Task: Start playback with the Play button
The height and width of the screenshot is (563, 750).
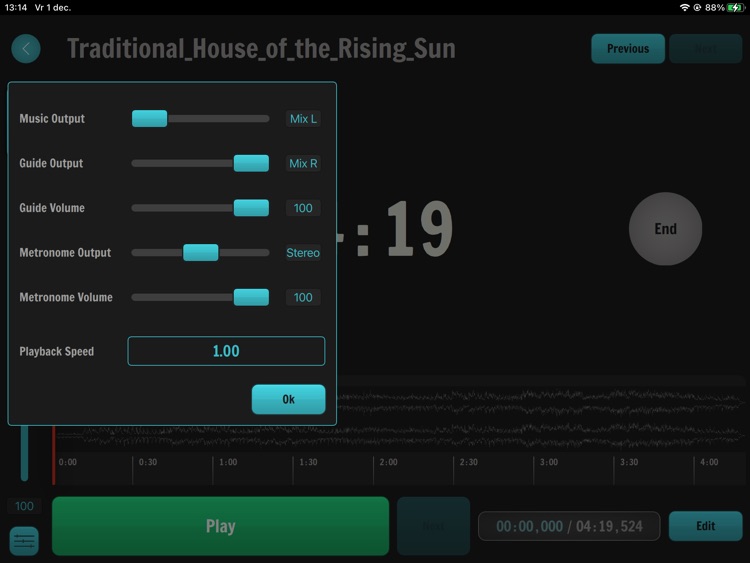Action: 221,526
